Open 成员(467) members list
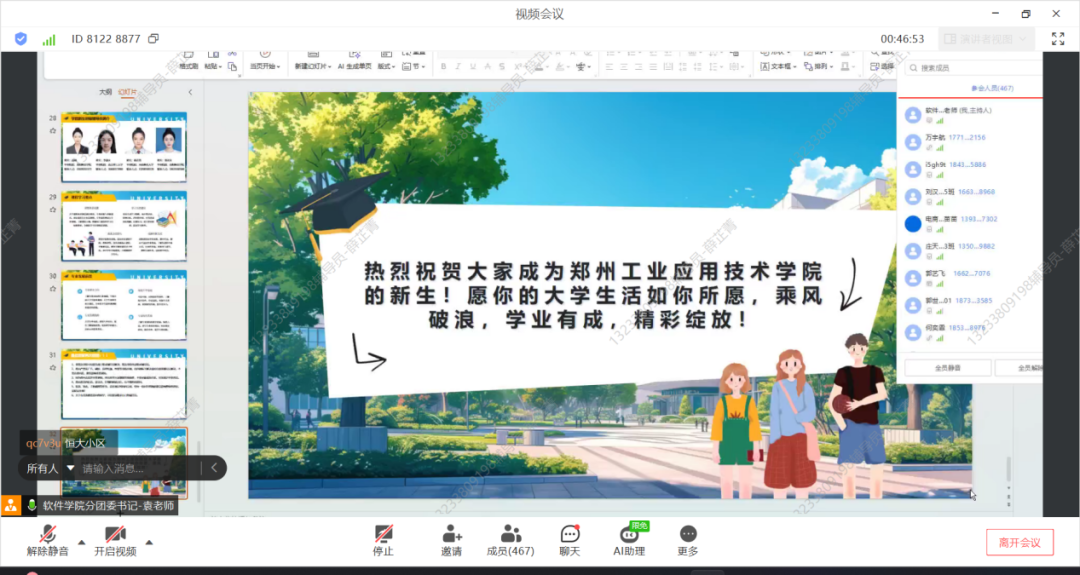 tap(510, 540)
